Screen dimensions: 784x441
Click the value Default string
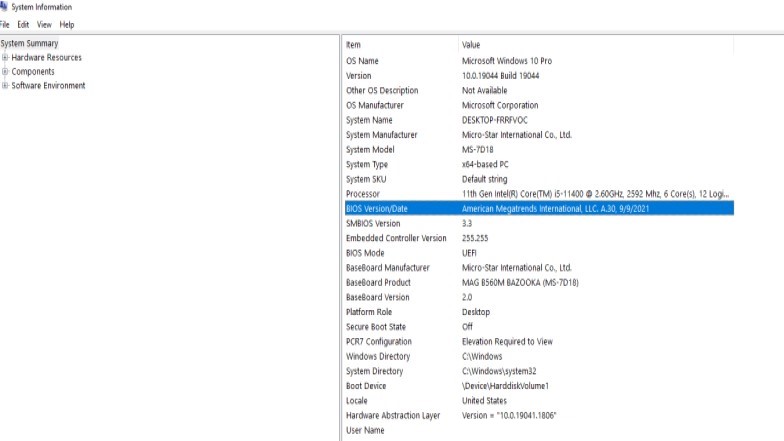click(x=484, y=179)
